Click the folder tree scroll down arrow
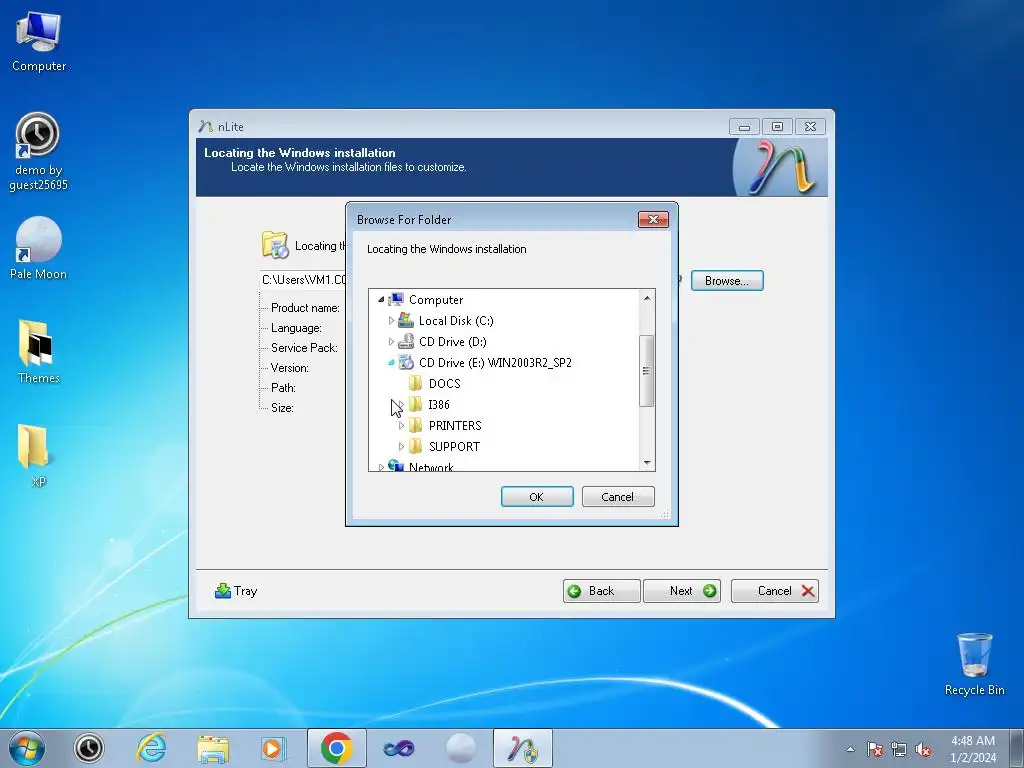 click(647, 462)
